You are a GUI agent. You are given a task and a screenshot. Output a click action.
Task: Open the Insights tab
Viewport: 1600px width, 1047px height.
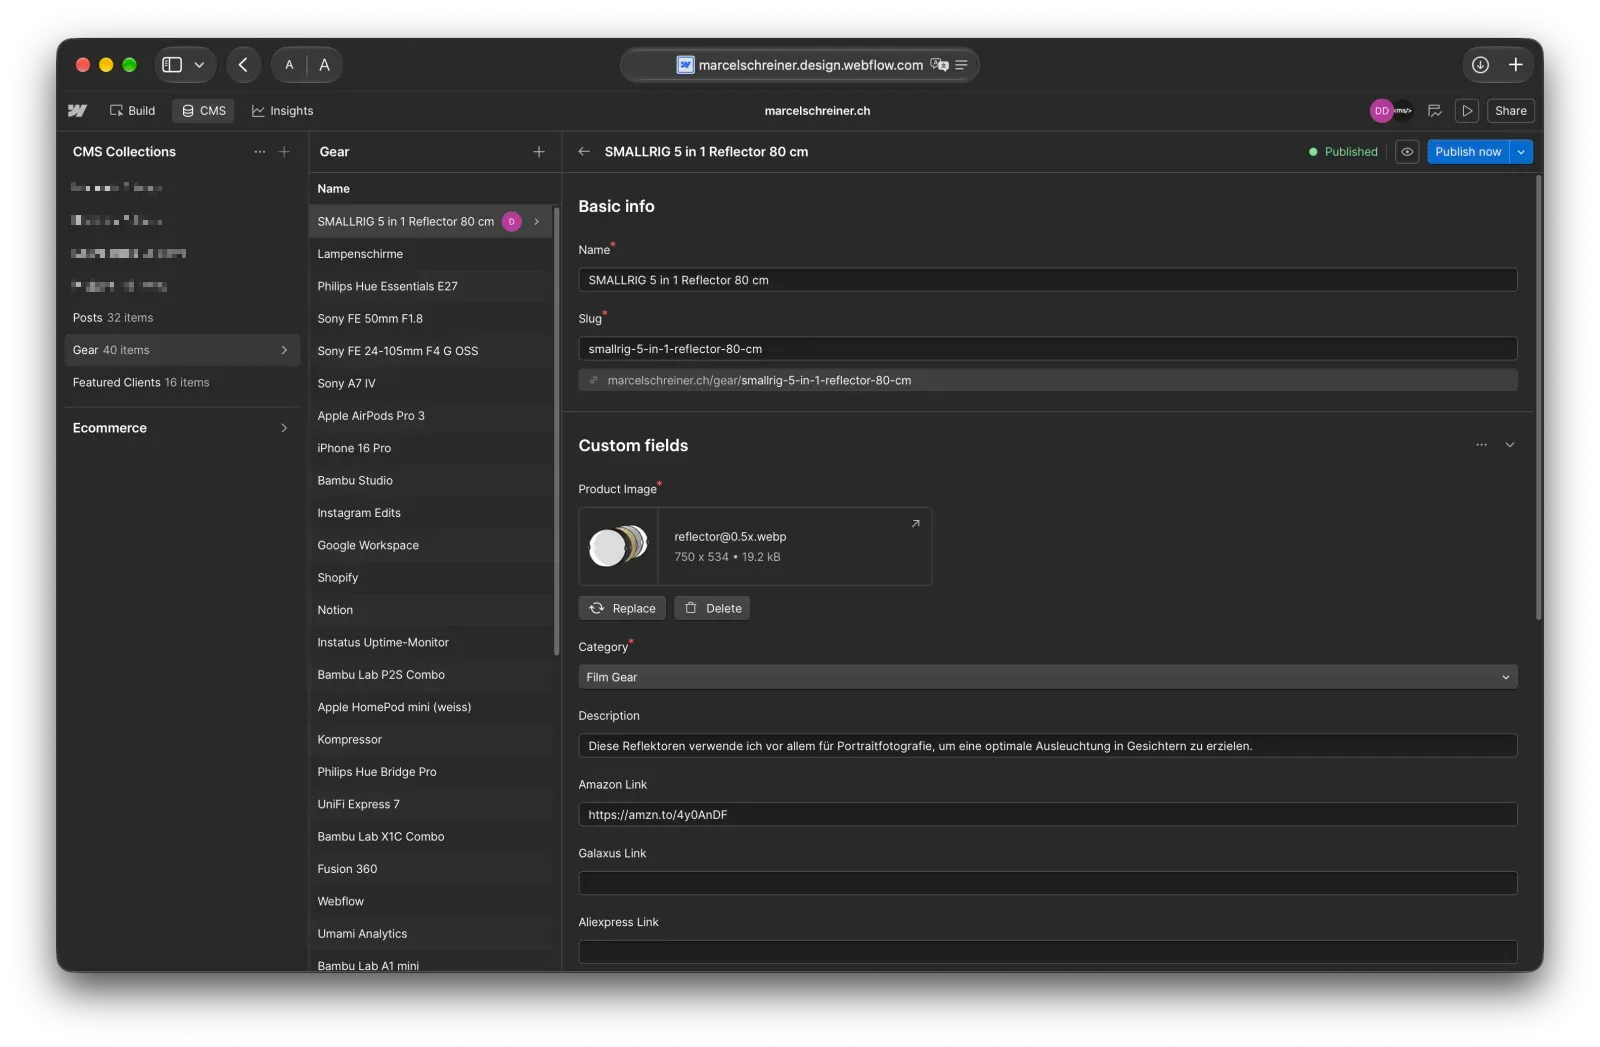click(x=282, y=111)
